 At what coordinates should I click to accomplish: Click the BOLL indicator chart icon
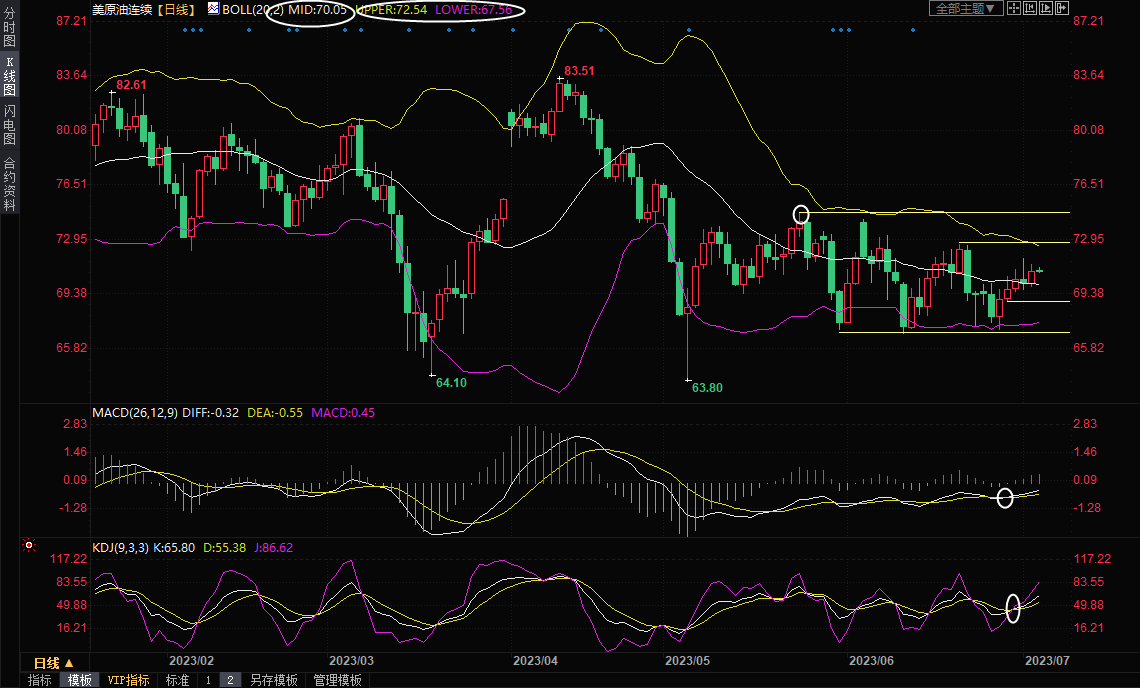tap(214, 9)
